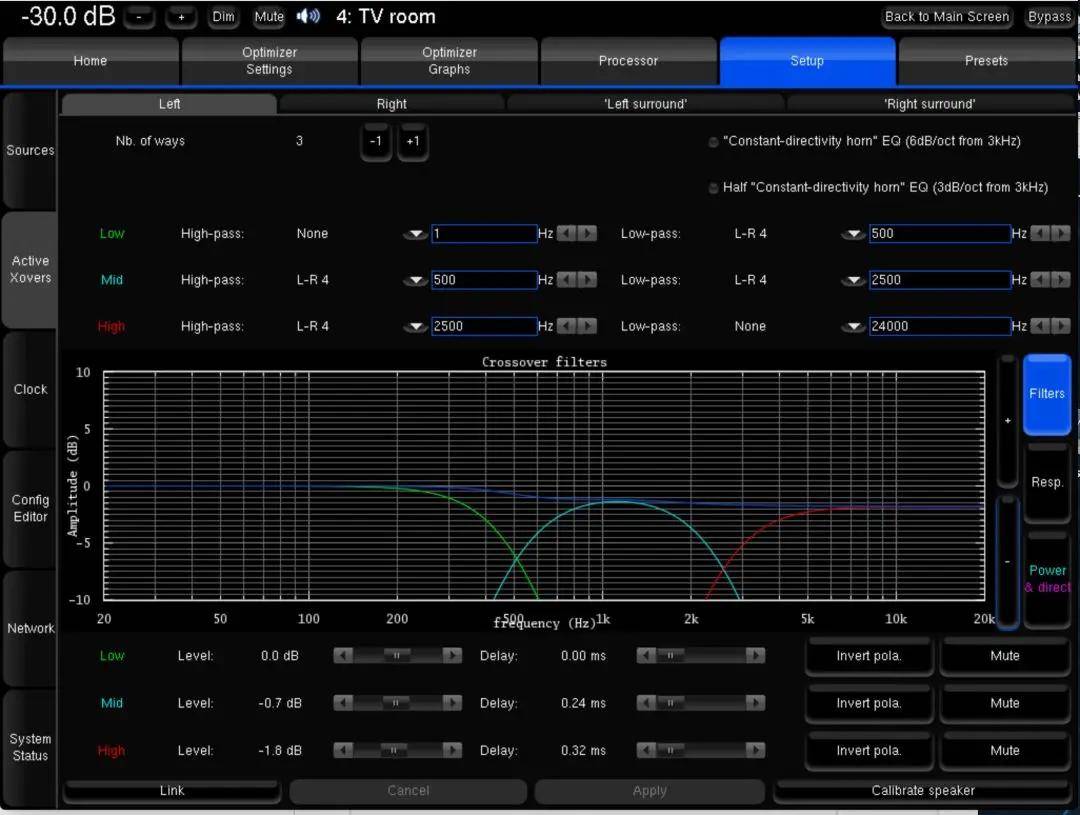The width and height of the screenshot is (1080, 815).
Task: Enable full Constant-directivity horn EQ 6dB/oct
Action: (x=713, y=142)
